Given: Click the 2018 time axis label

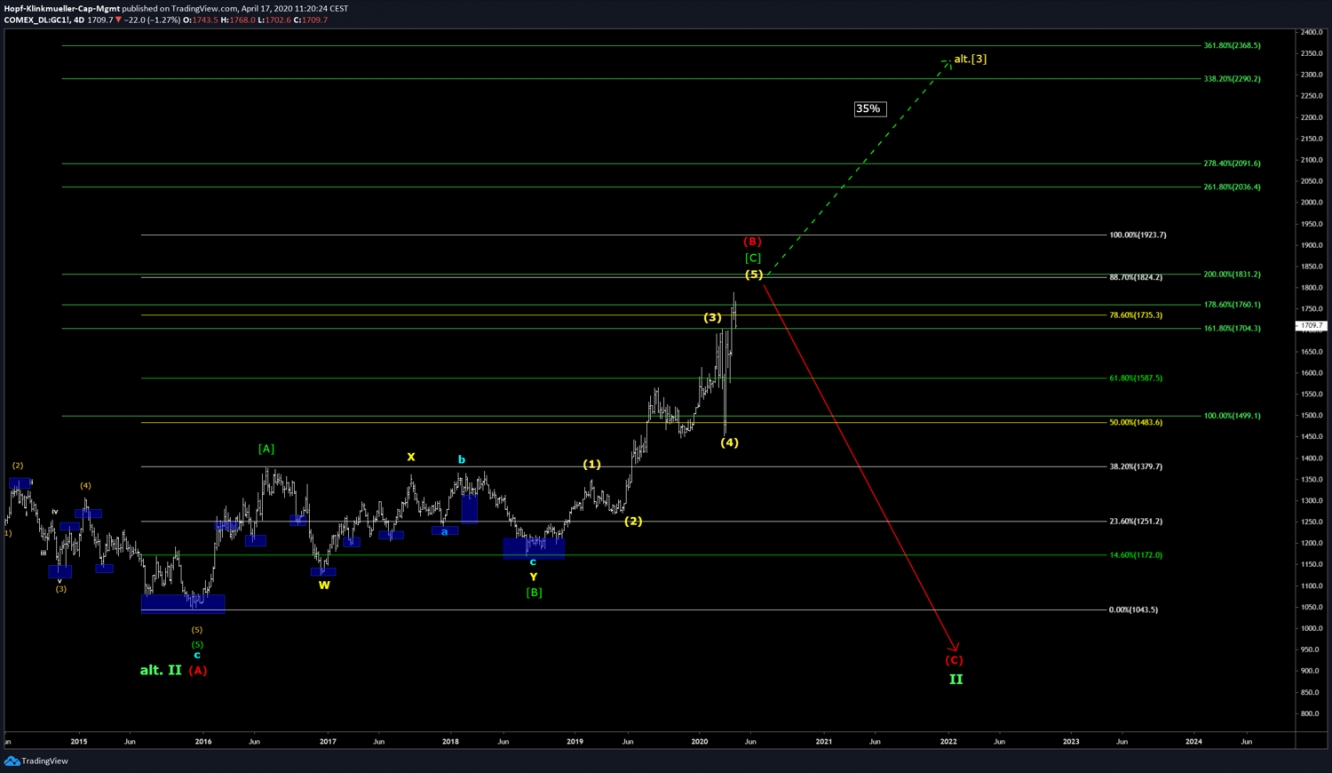Looking at the screenshot, I should click(451, 742).
